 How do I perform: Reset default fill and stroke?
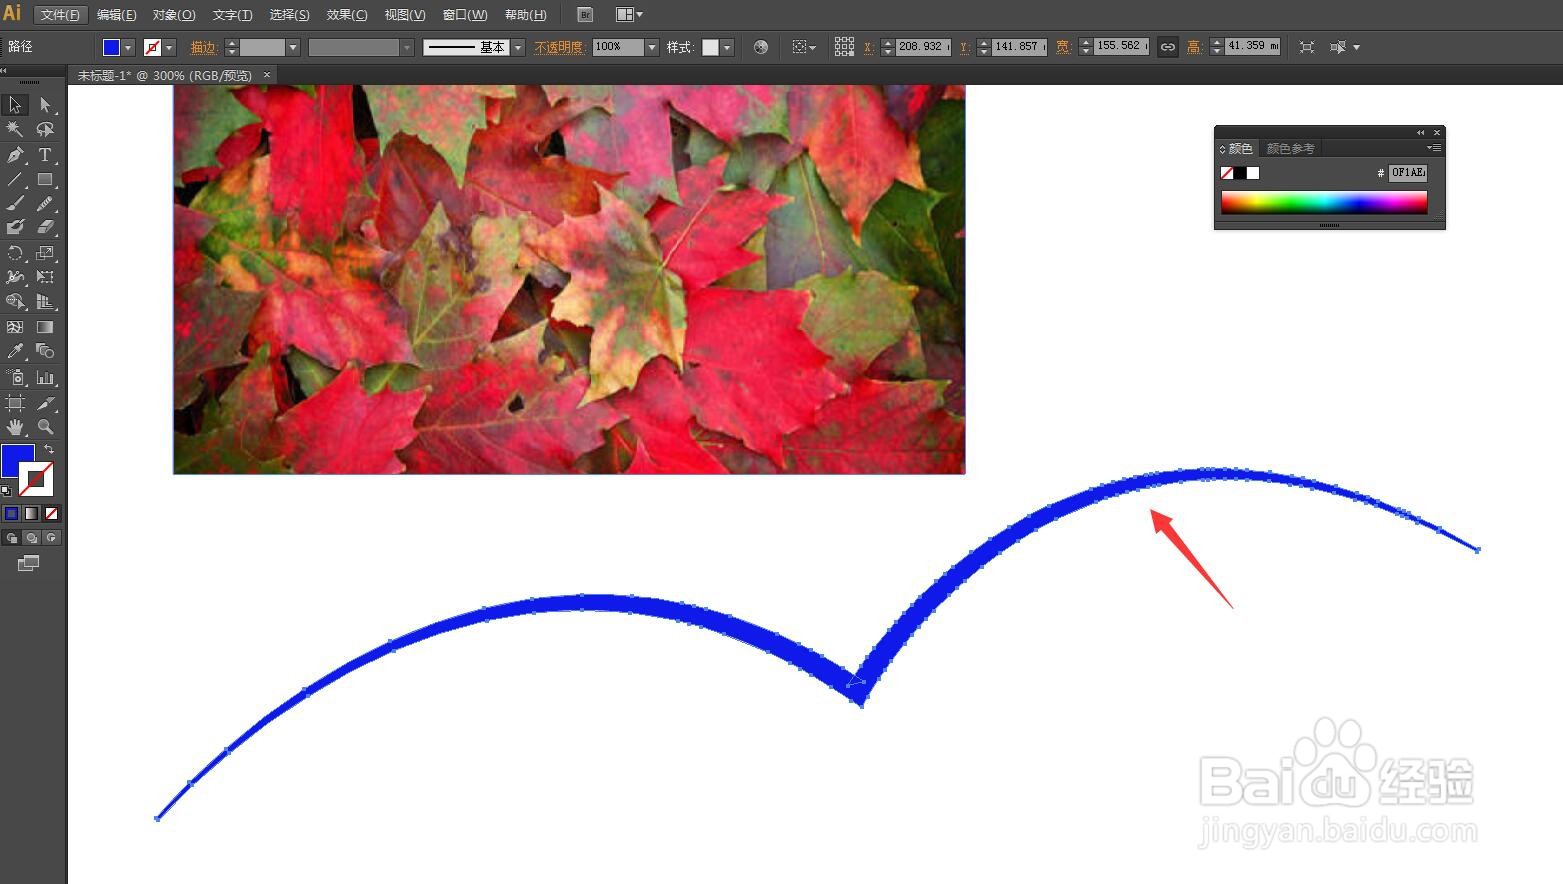(x=6, y=491)
